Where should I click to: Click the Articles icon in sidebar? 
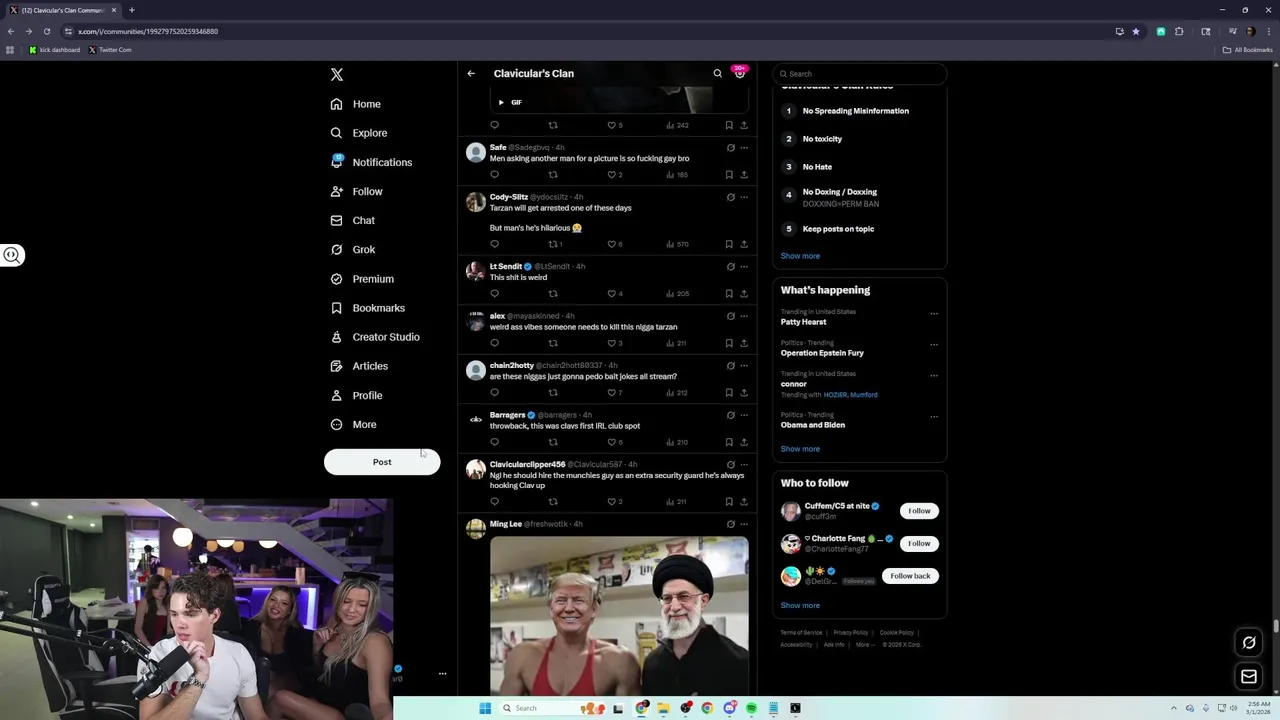[337, 366]
